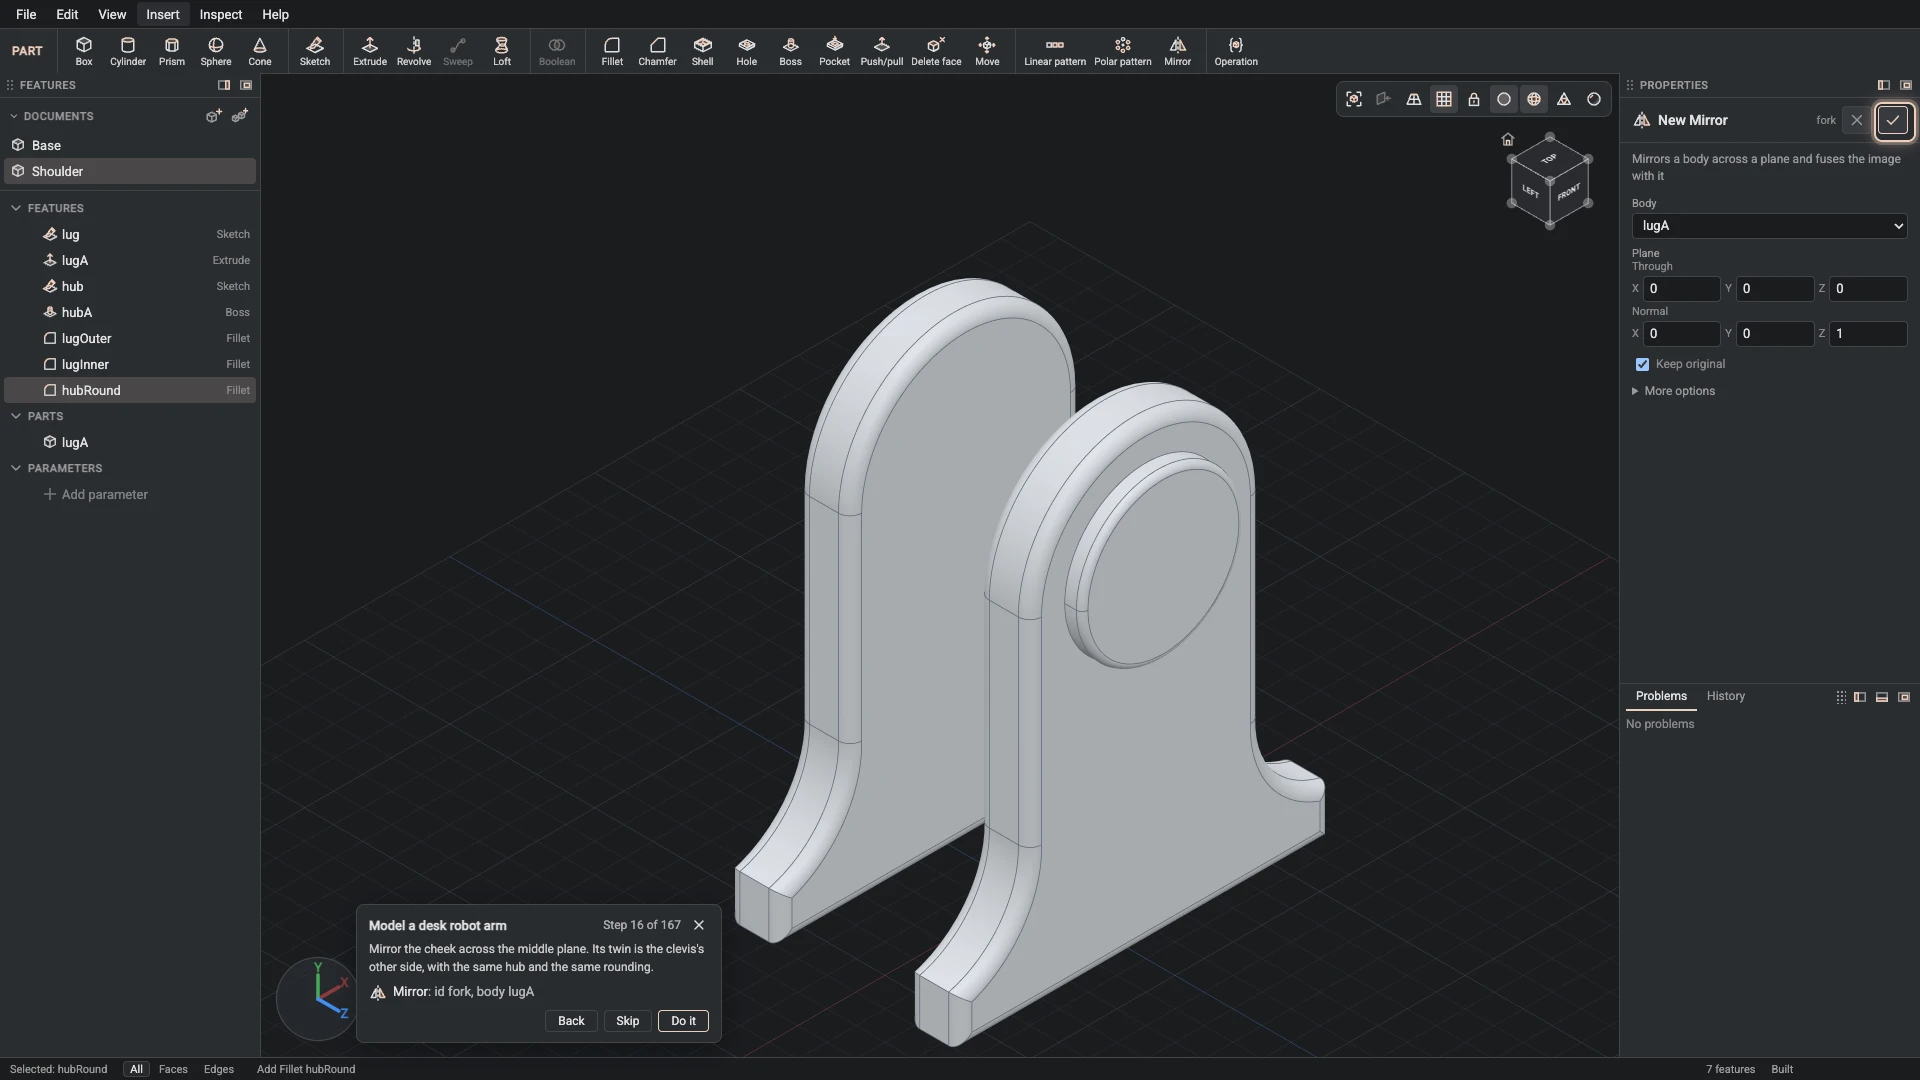Activate the Revolve tool
The width and height of the screenshot is (1920, 1080).
pos(414,51)
